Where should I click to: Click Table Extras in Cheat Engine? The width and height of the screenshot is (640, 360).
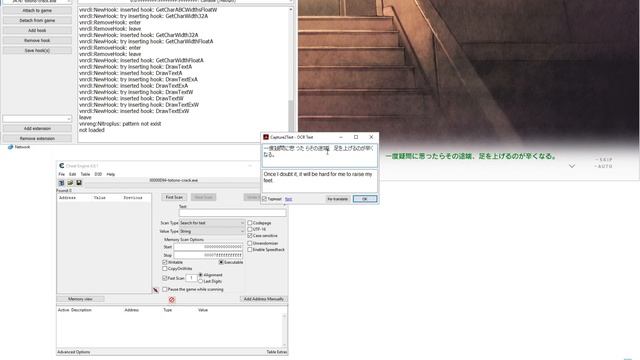click(x=277, y=352)
